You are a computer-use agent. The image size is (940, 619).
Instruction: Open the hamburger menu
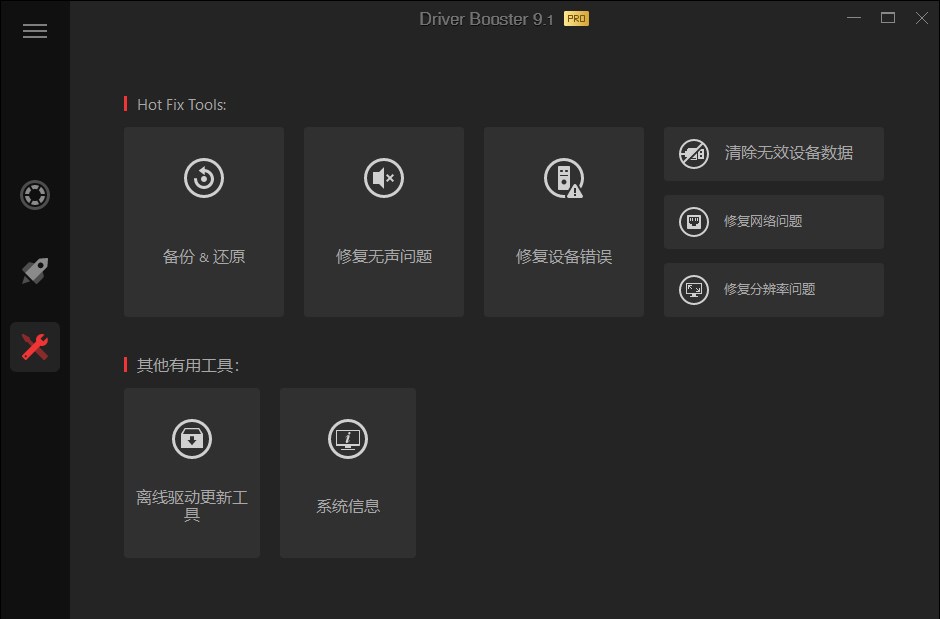click(35, 30)
